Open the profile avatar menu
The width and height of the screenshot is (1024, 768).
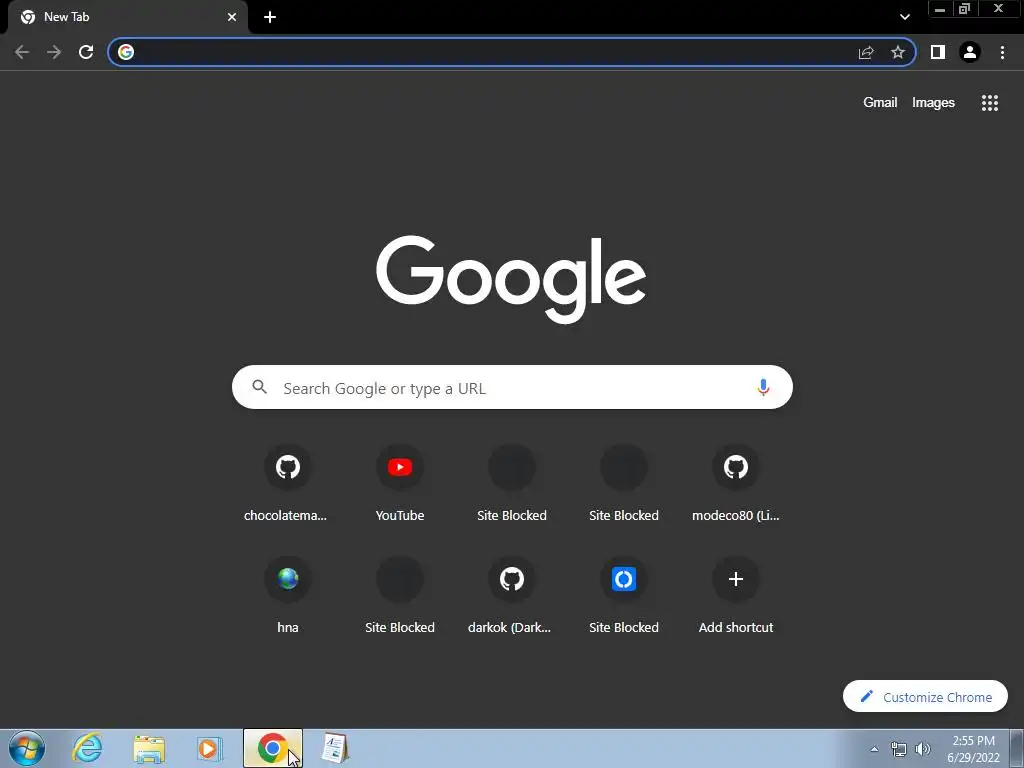pyautogui.click(x=970, y=52)
